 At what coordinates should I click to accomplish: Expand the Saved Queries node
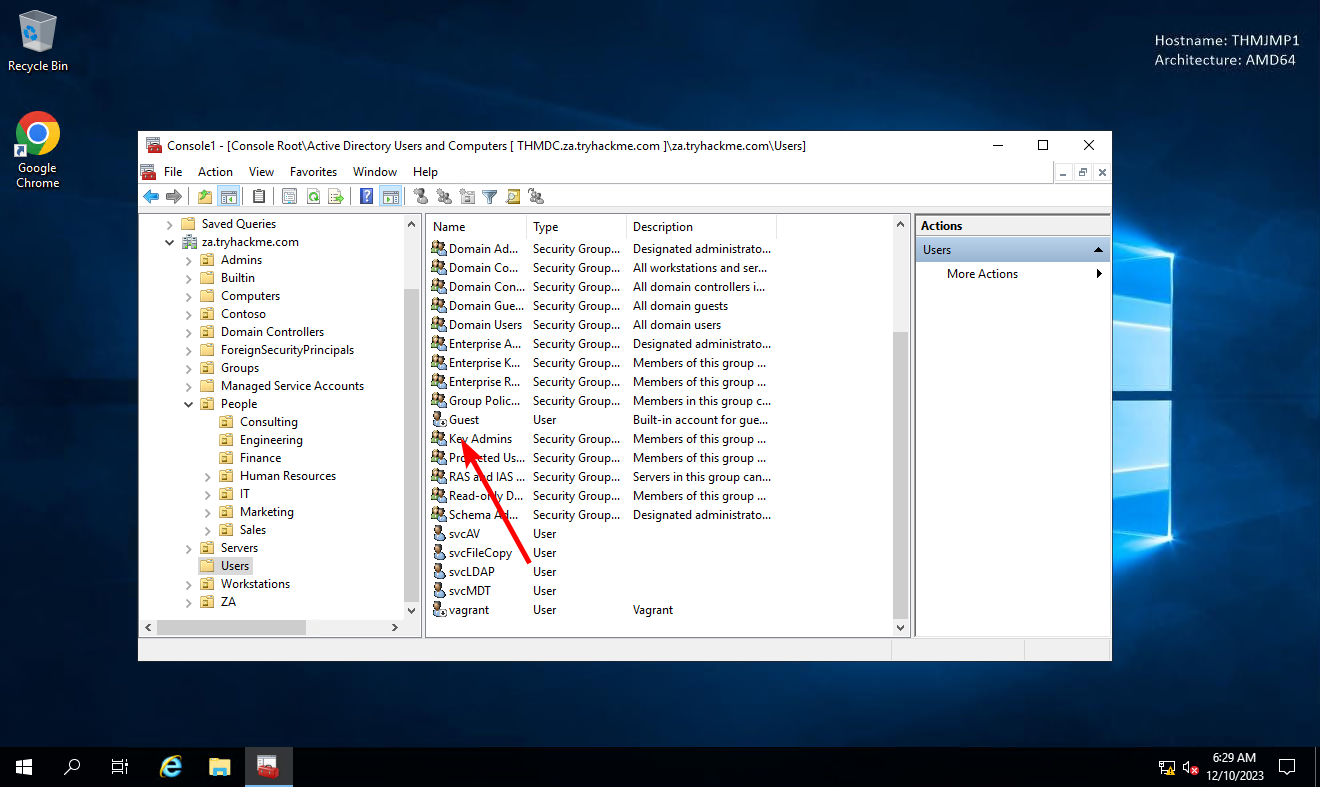pyautogui.click(x=169, y=224)
